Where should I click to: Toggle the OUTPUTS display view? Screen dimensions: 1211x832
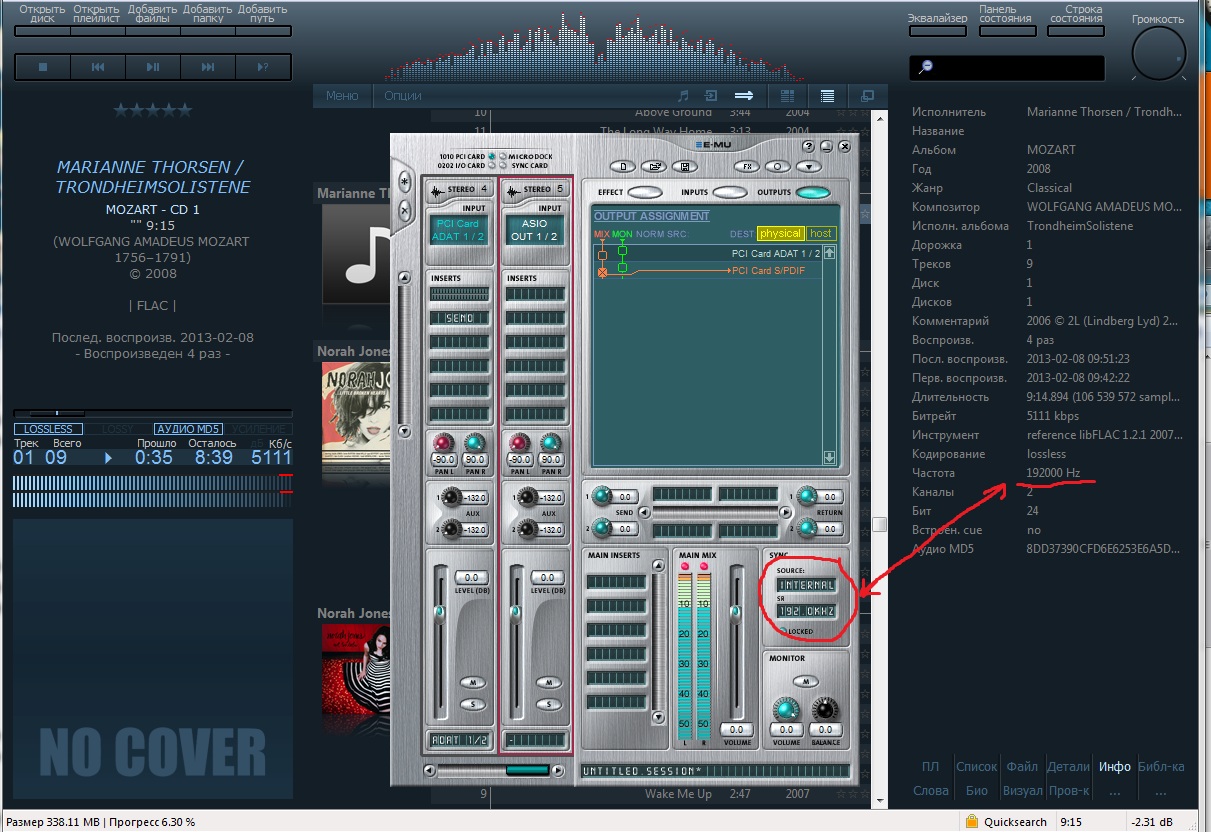(813, 192)
